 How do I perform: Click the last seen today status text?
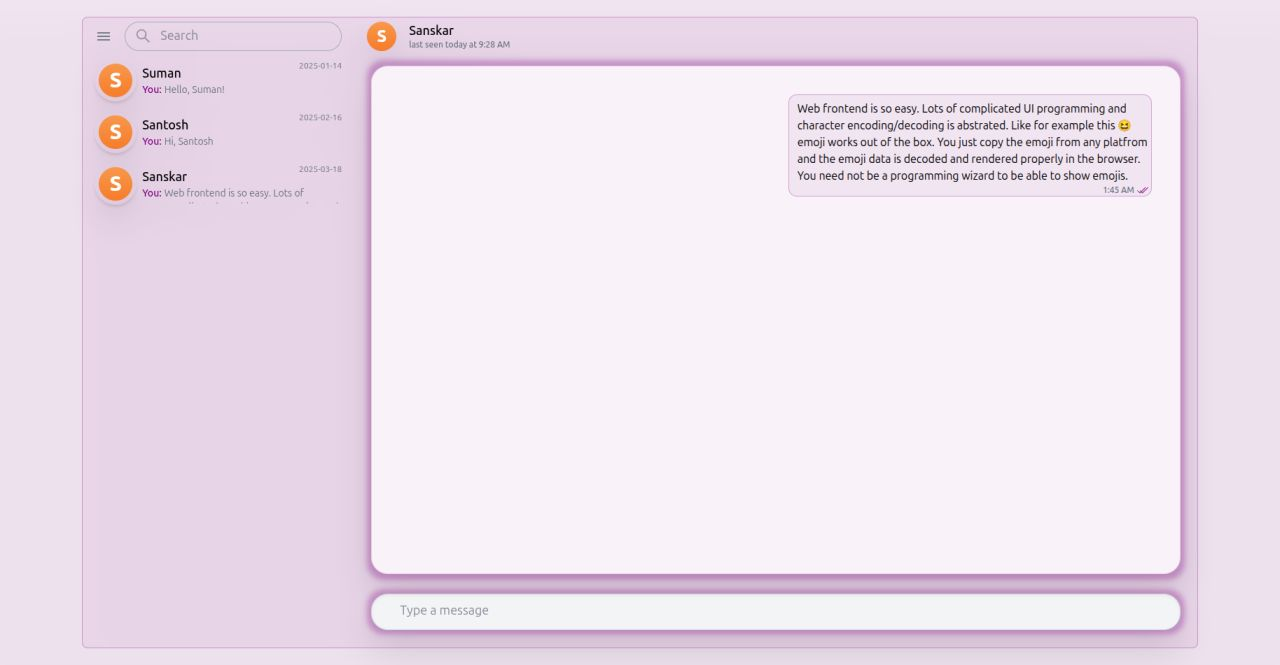[x=459, y=44]
